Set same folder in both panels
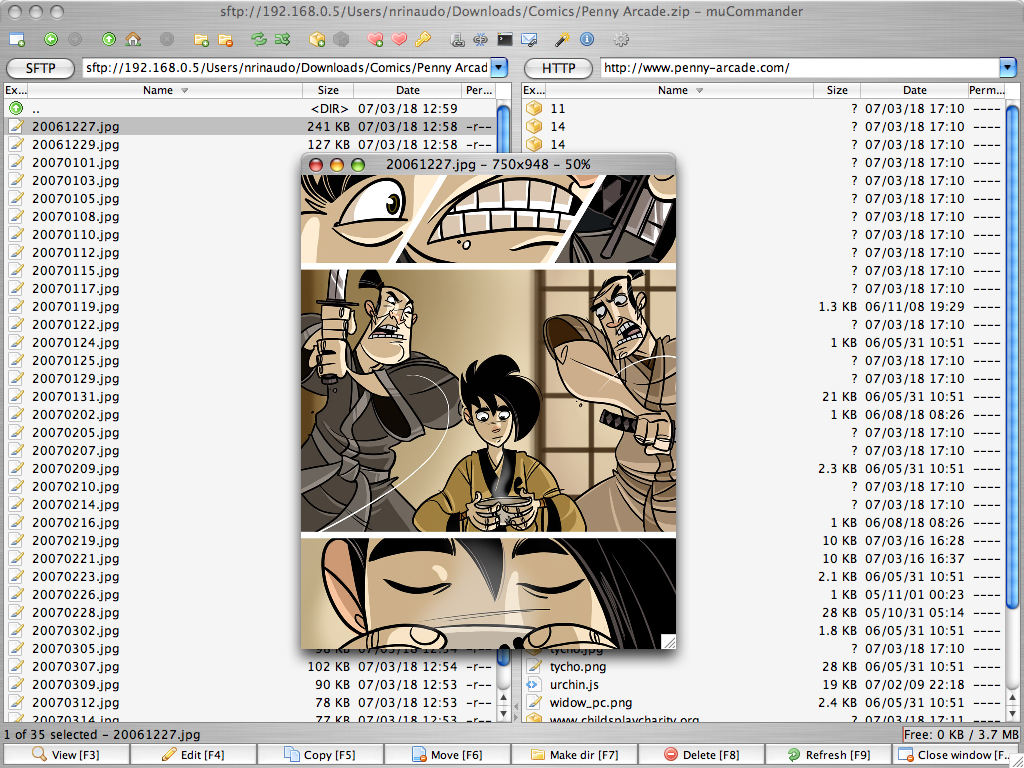Viewport: 1024px width, 768px height. [283, 40]
